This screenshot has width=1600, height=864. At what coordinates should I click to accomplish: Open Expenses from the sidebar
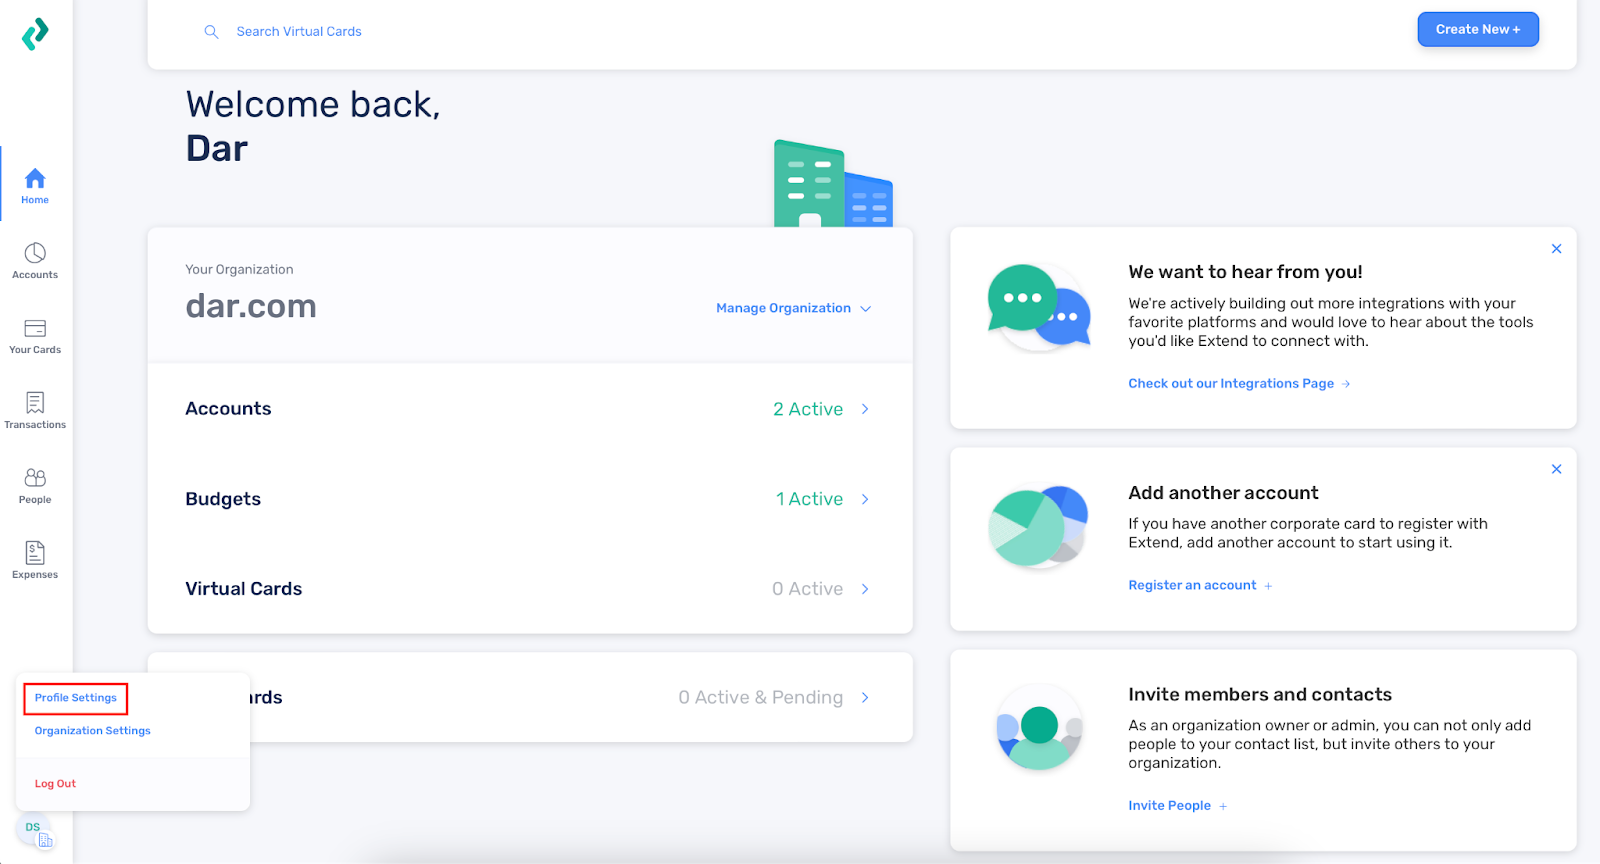[35, 559]
